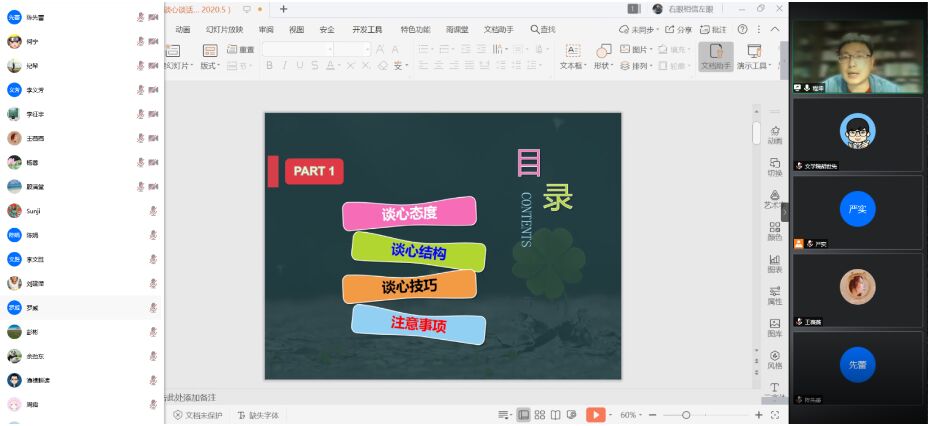Switch to slide sorter grid view

coord(540,415)
